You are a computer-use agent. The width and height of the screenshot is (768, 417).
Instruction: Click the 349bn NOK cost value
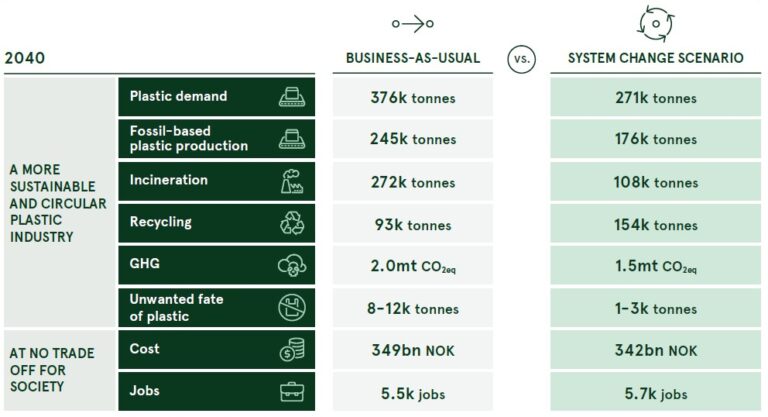(413, 349)
